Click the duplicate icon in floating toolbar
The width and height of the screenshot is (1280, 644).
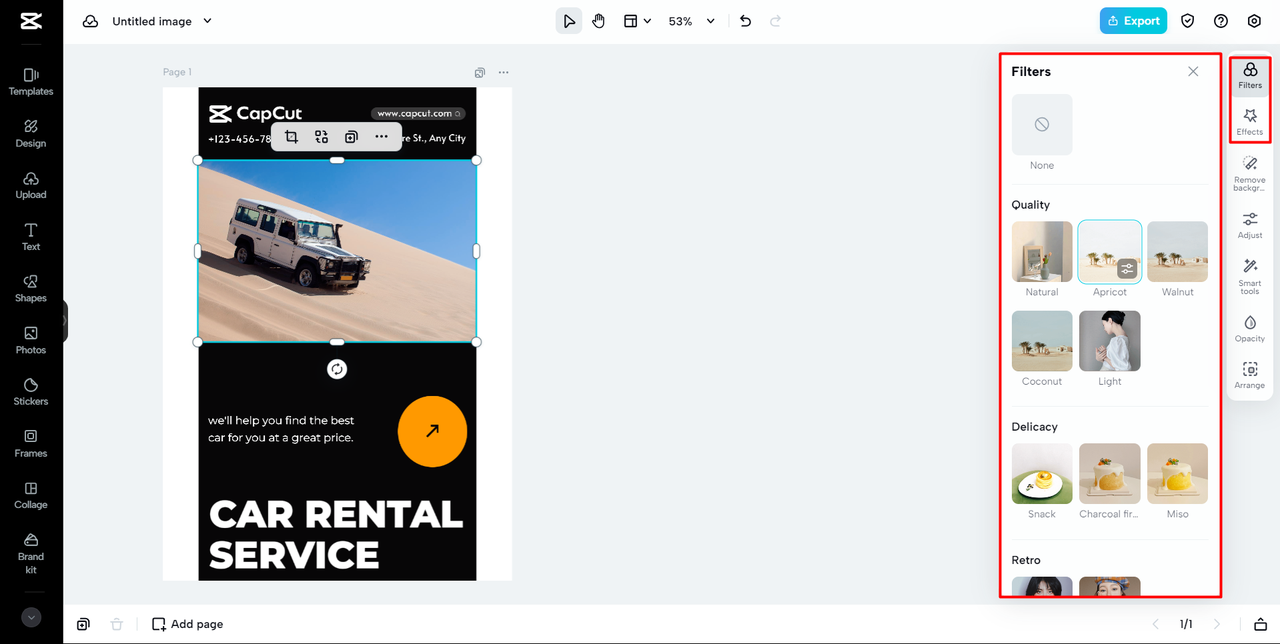[x=351, y=137]
